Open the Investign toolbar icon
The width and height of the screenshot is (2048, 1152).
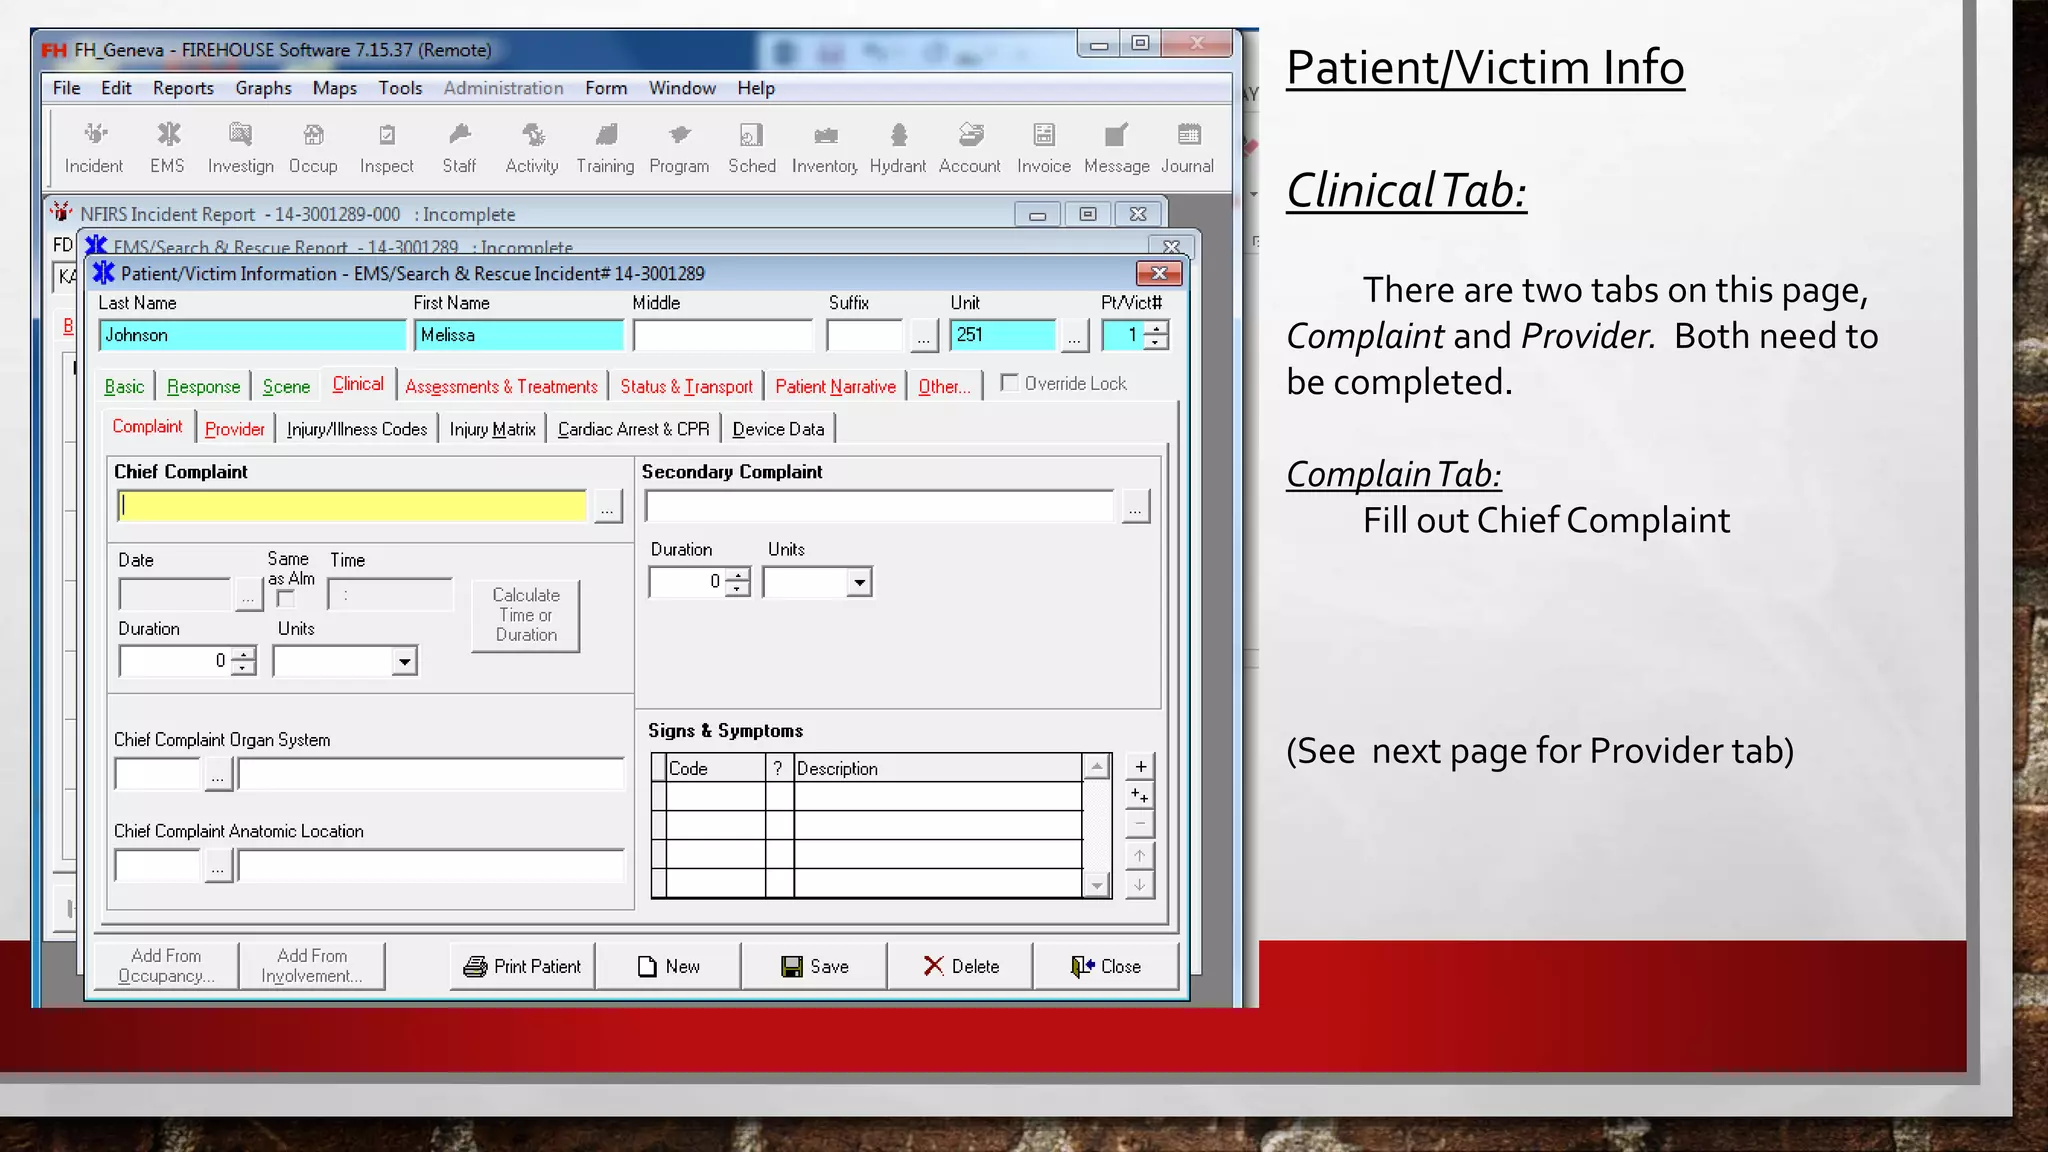pos(240,148)
